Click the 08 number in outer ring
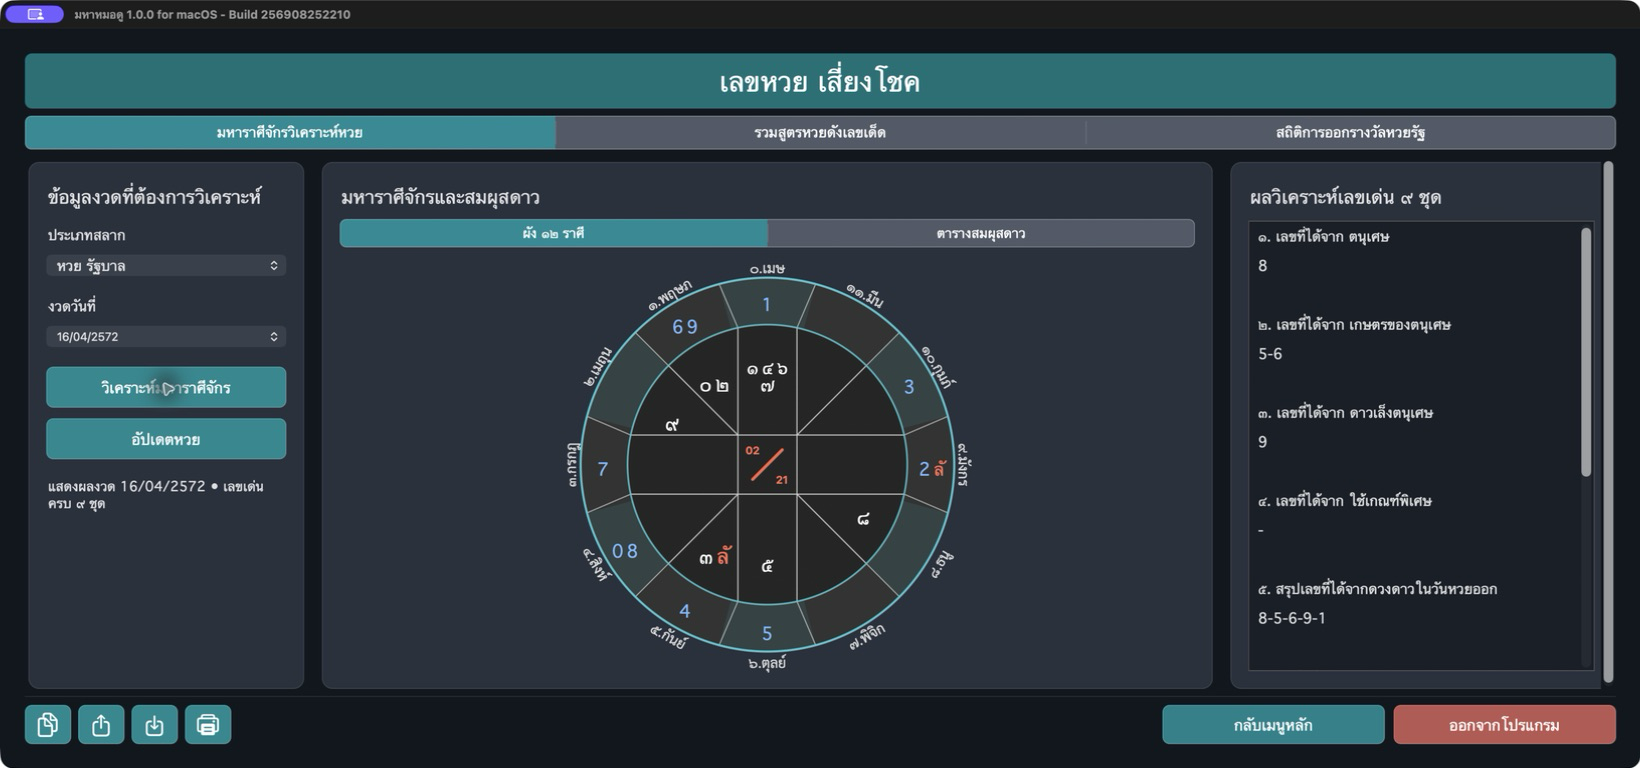 click(x=625, y=551)
